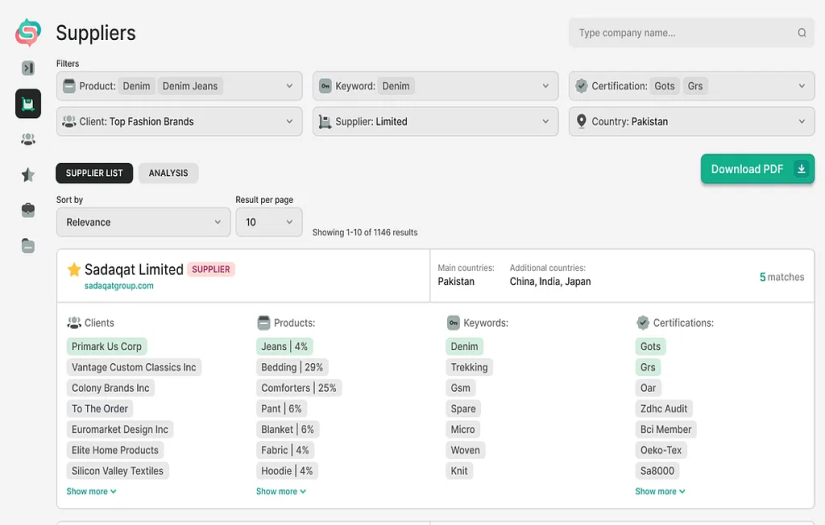The image size is (825, 525).
Task: Click the app logo icon
Action: coord(28,32)
